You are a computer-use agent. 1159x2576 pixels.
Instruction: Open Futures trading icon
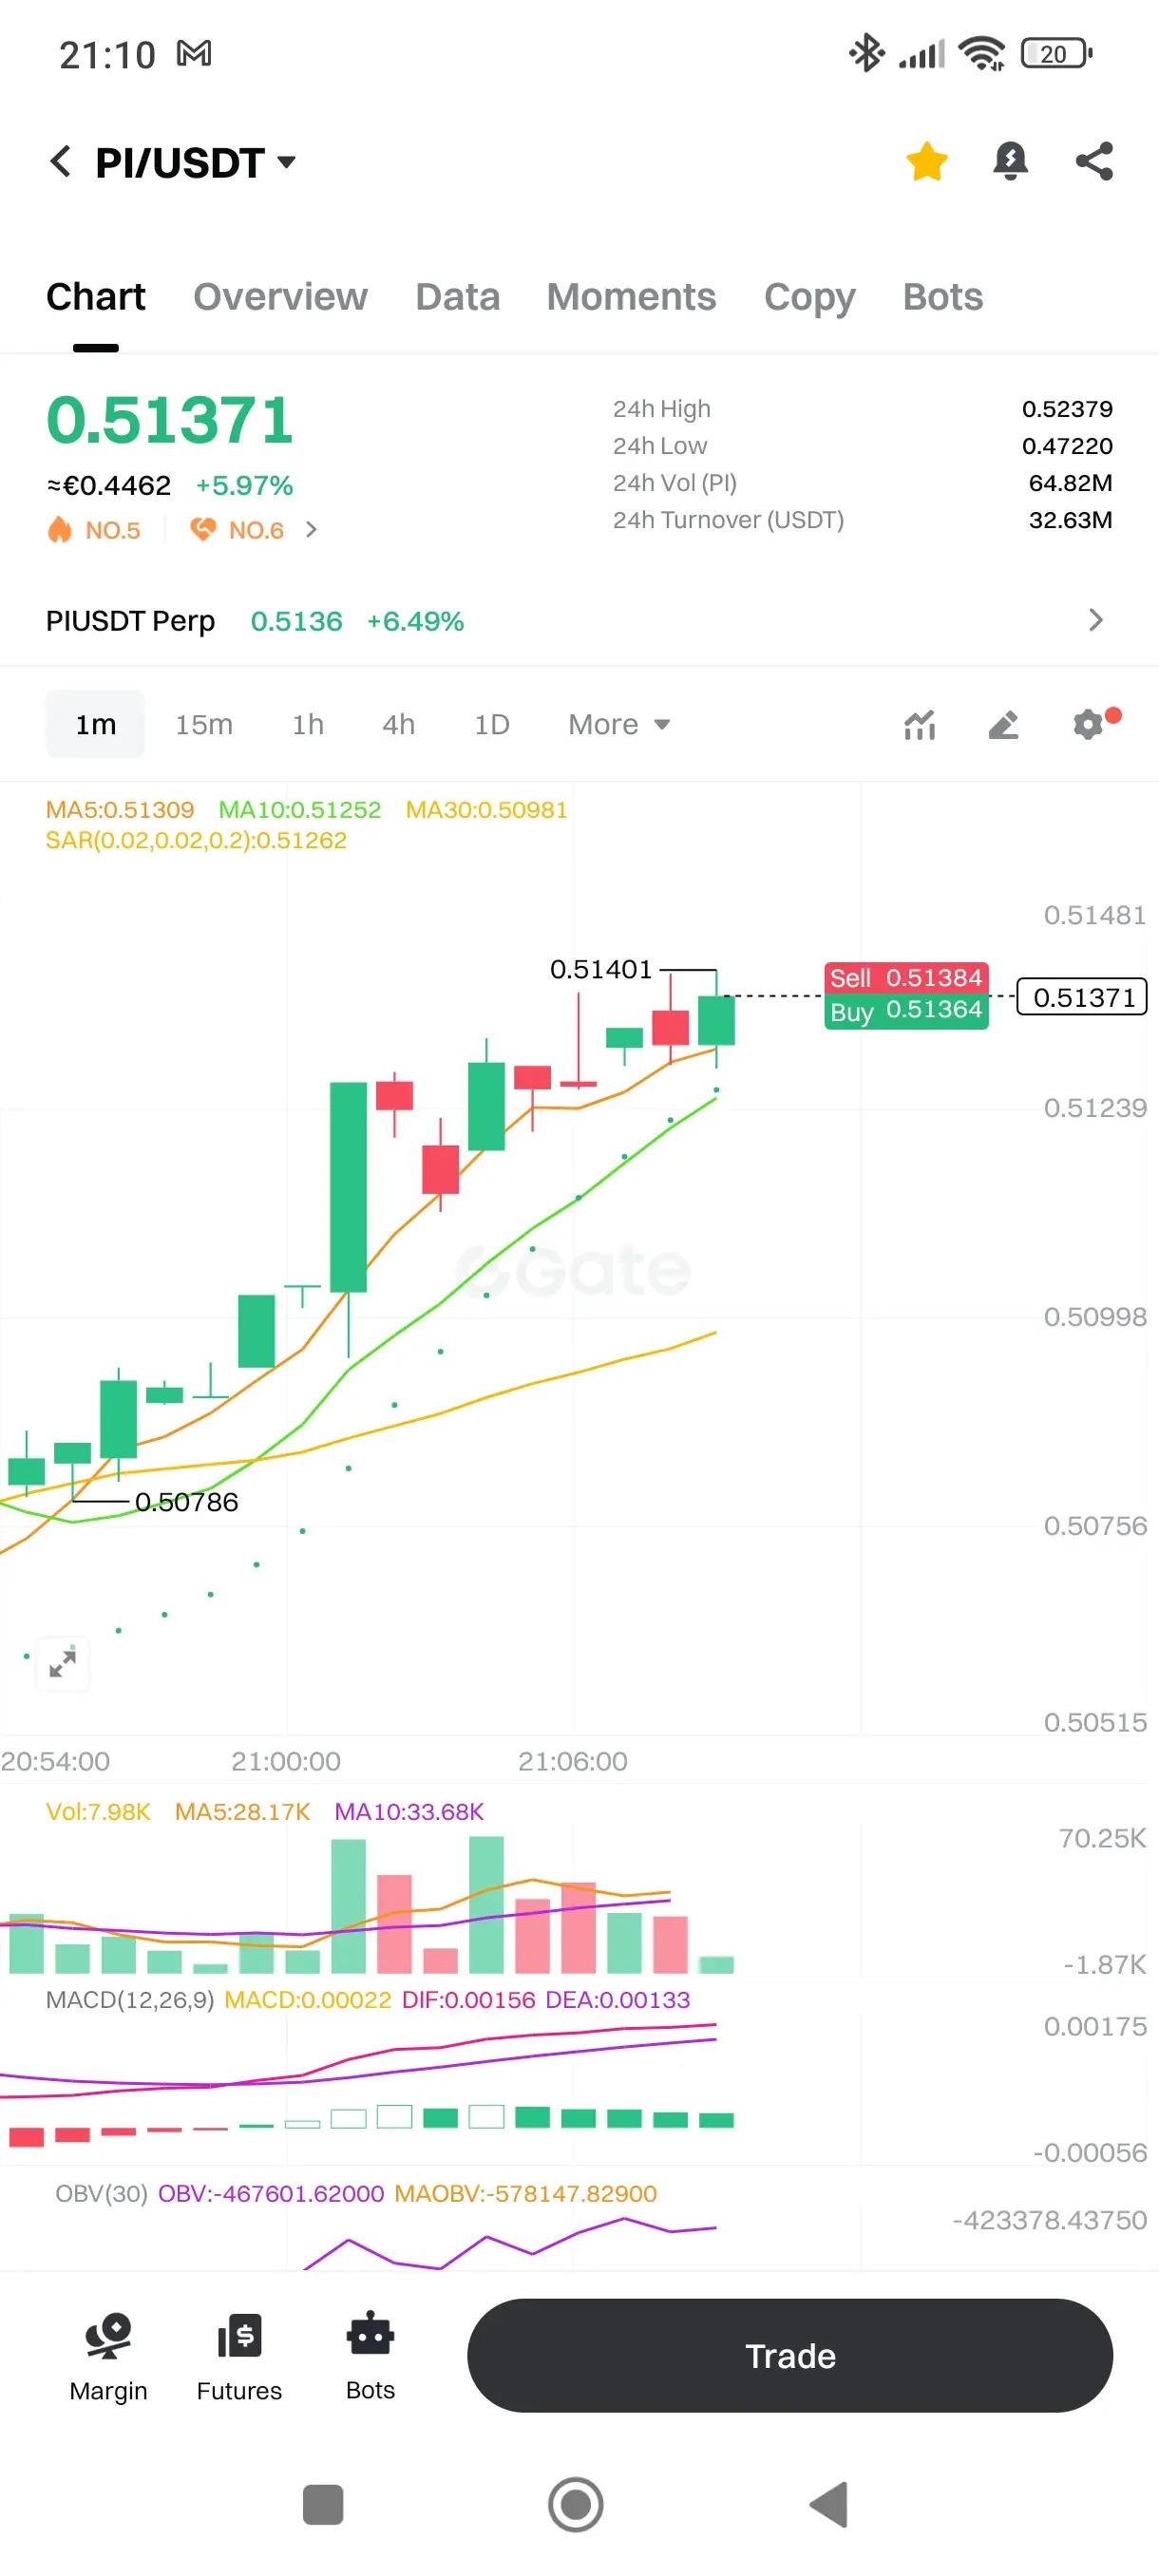tap(239, 2356)
